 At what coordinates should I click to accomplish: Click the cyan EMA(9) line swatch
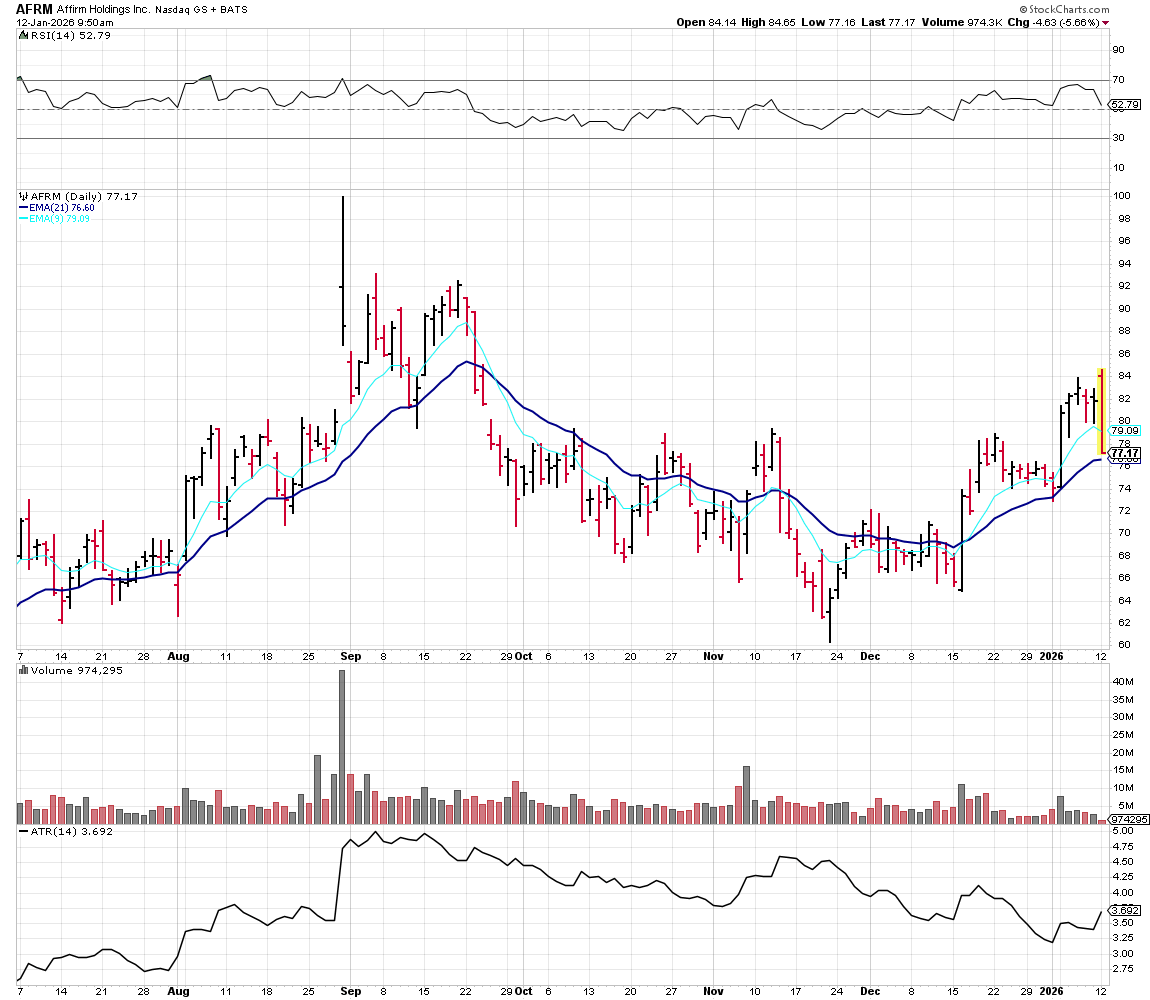tap(23, 219)
